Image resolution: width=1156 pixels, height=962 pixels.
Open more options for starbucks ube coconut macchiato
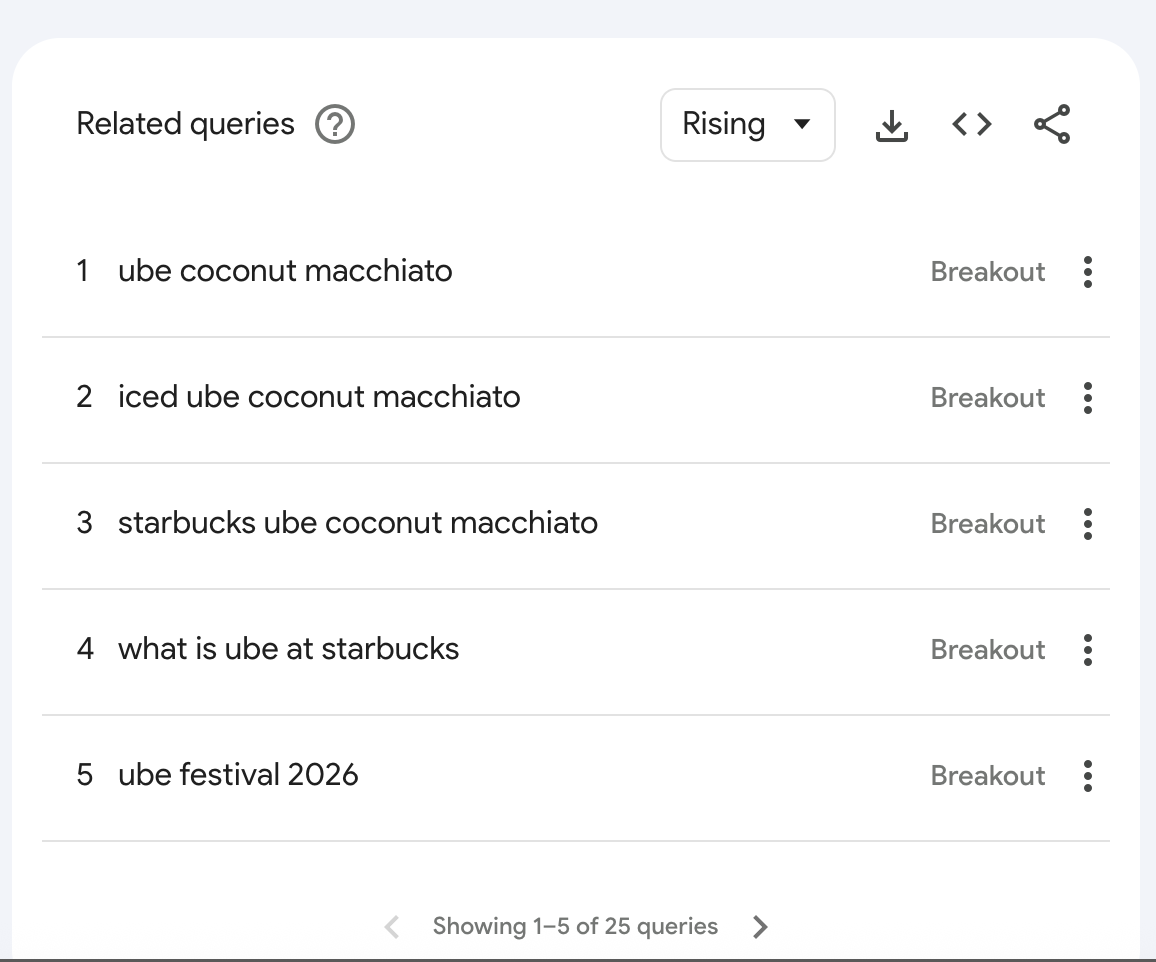click(x=1087, y=524)
